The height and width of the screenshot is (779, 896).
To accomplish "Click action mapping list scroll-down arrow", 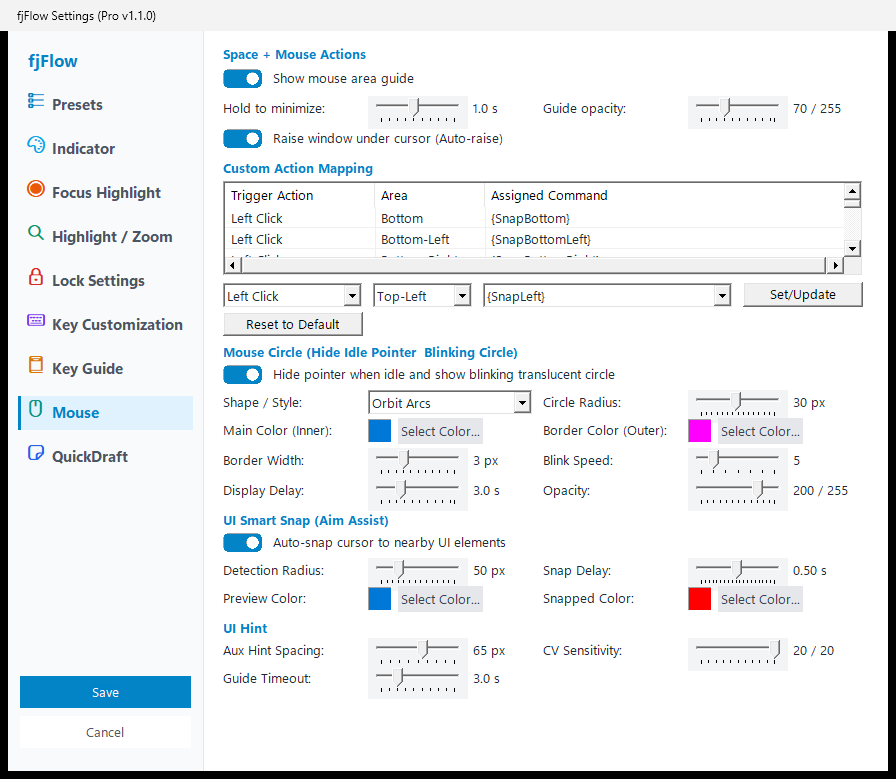I will (852, 248).
